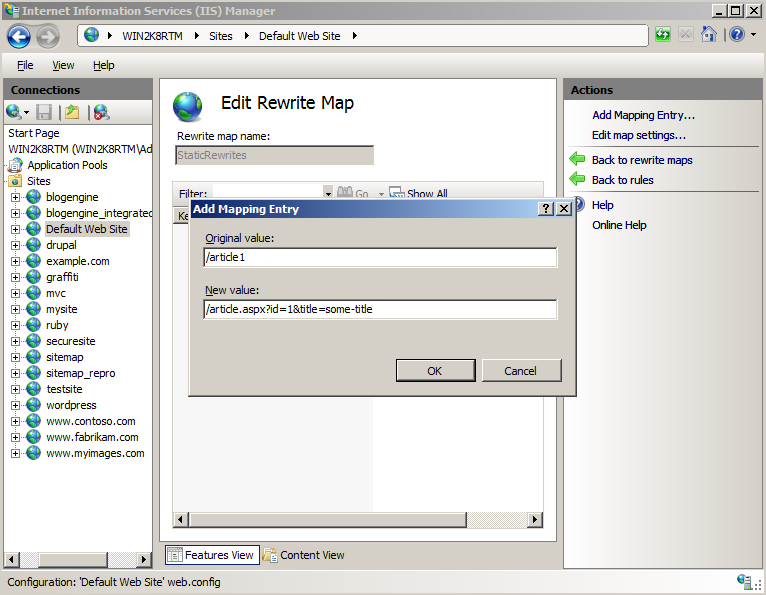The image size is (766, 595).
Task: Expand the wordpress site tree node
Action: (x=16, y=405)
